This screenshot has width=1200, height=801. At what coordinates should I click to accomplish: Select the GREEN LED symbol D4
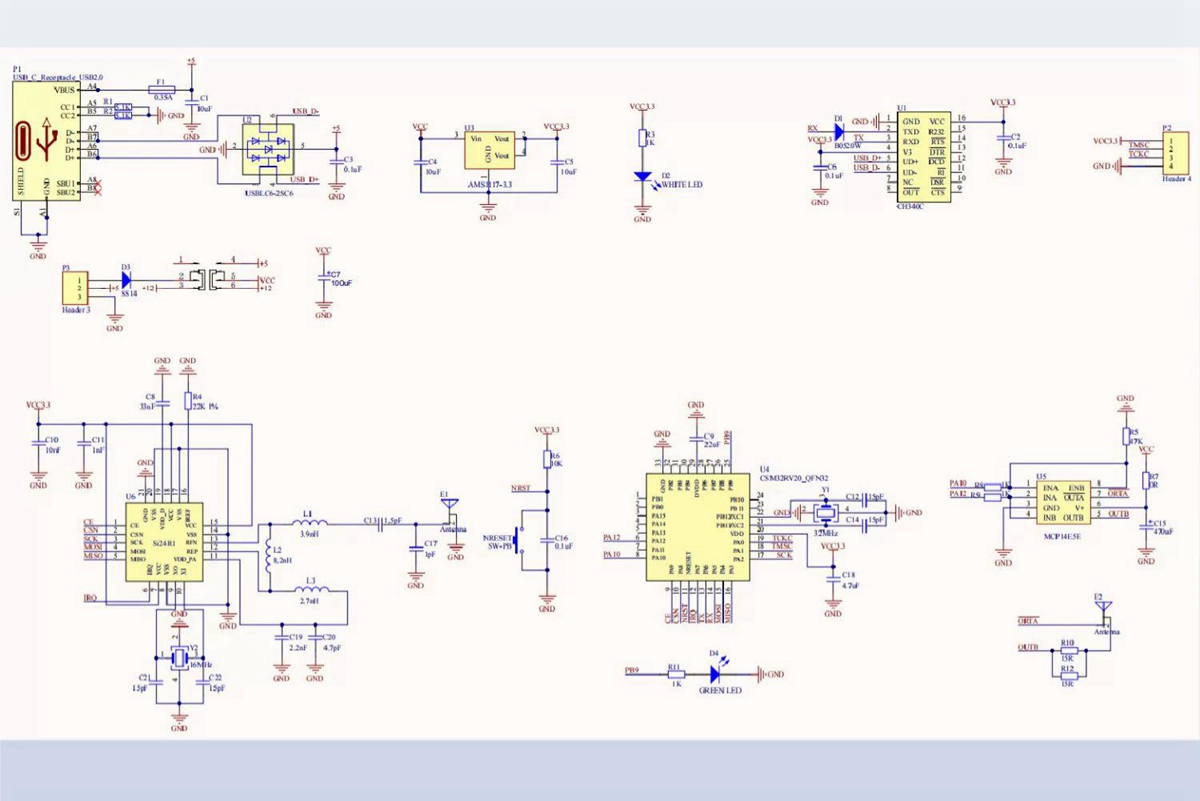click(716, 675)
